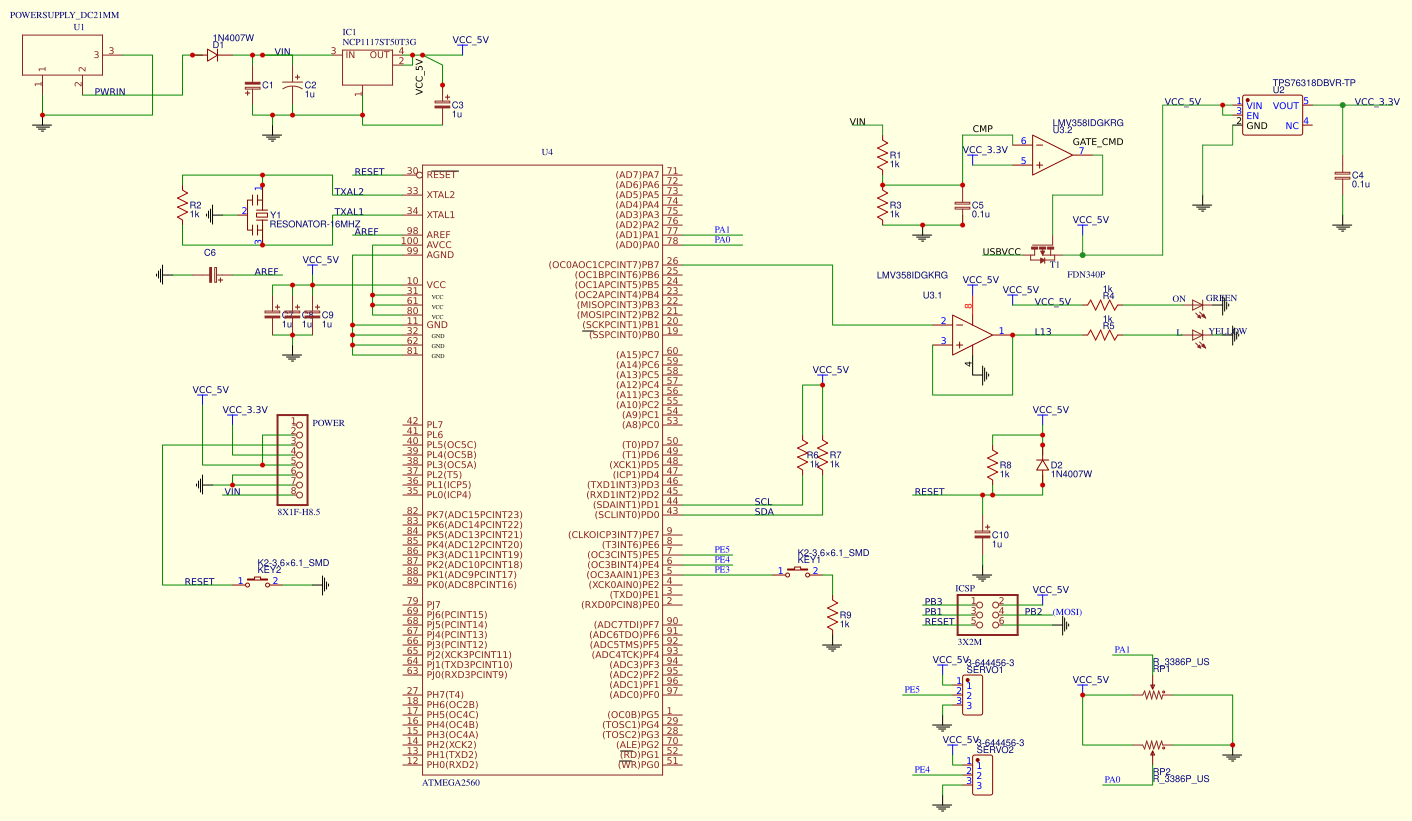1412x821 pixels.
Task: Click the U2 TPS76318 3.3V regulator
Action: pos(1271,115)
